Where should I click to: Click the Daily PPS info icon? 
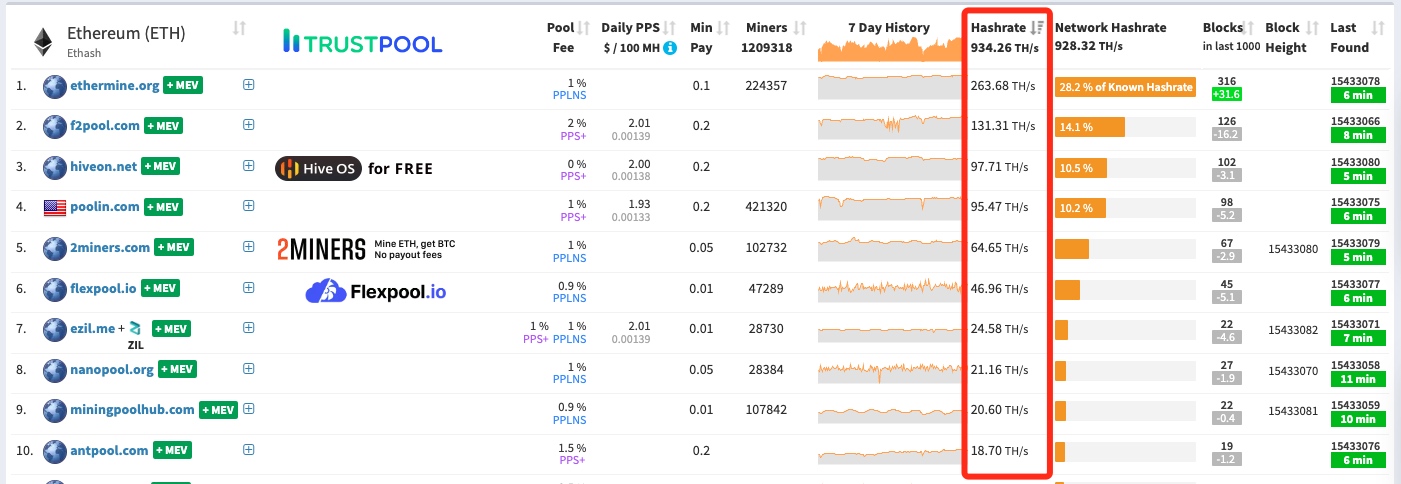point(670,47)
